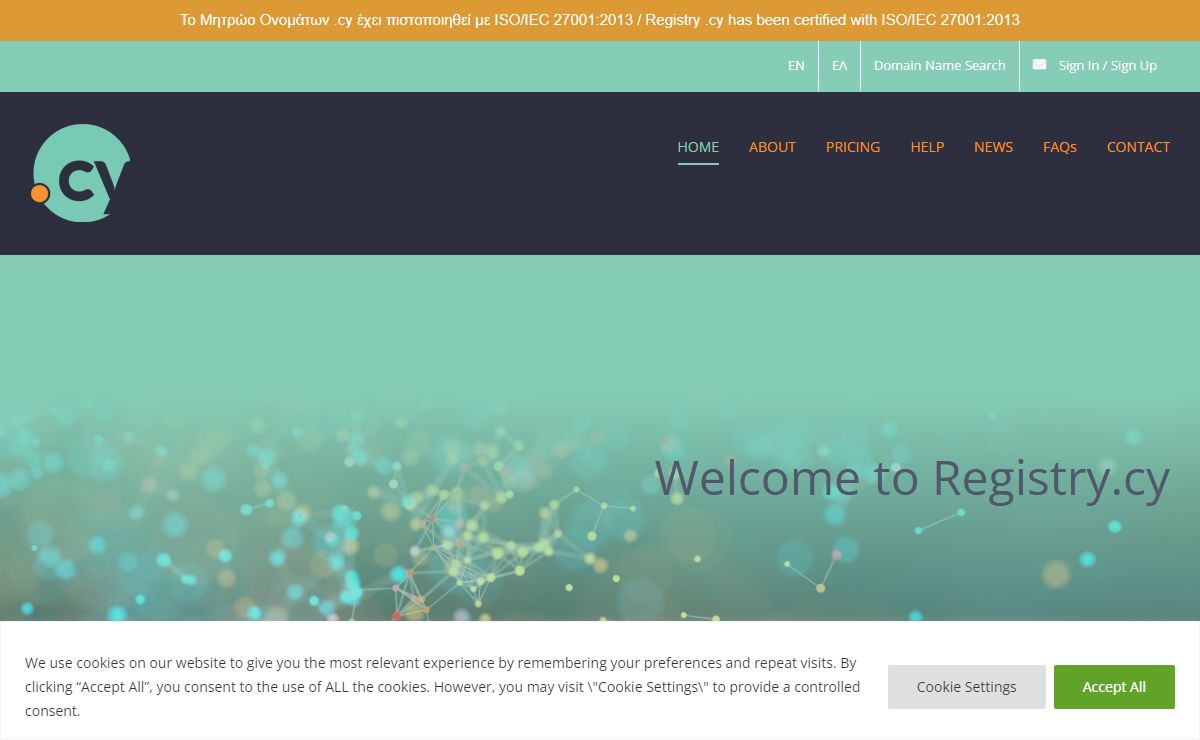Click the Welcome to Registry.cy heading

tap(912, 479)
